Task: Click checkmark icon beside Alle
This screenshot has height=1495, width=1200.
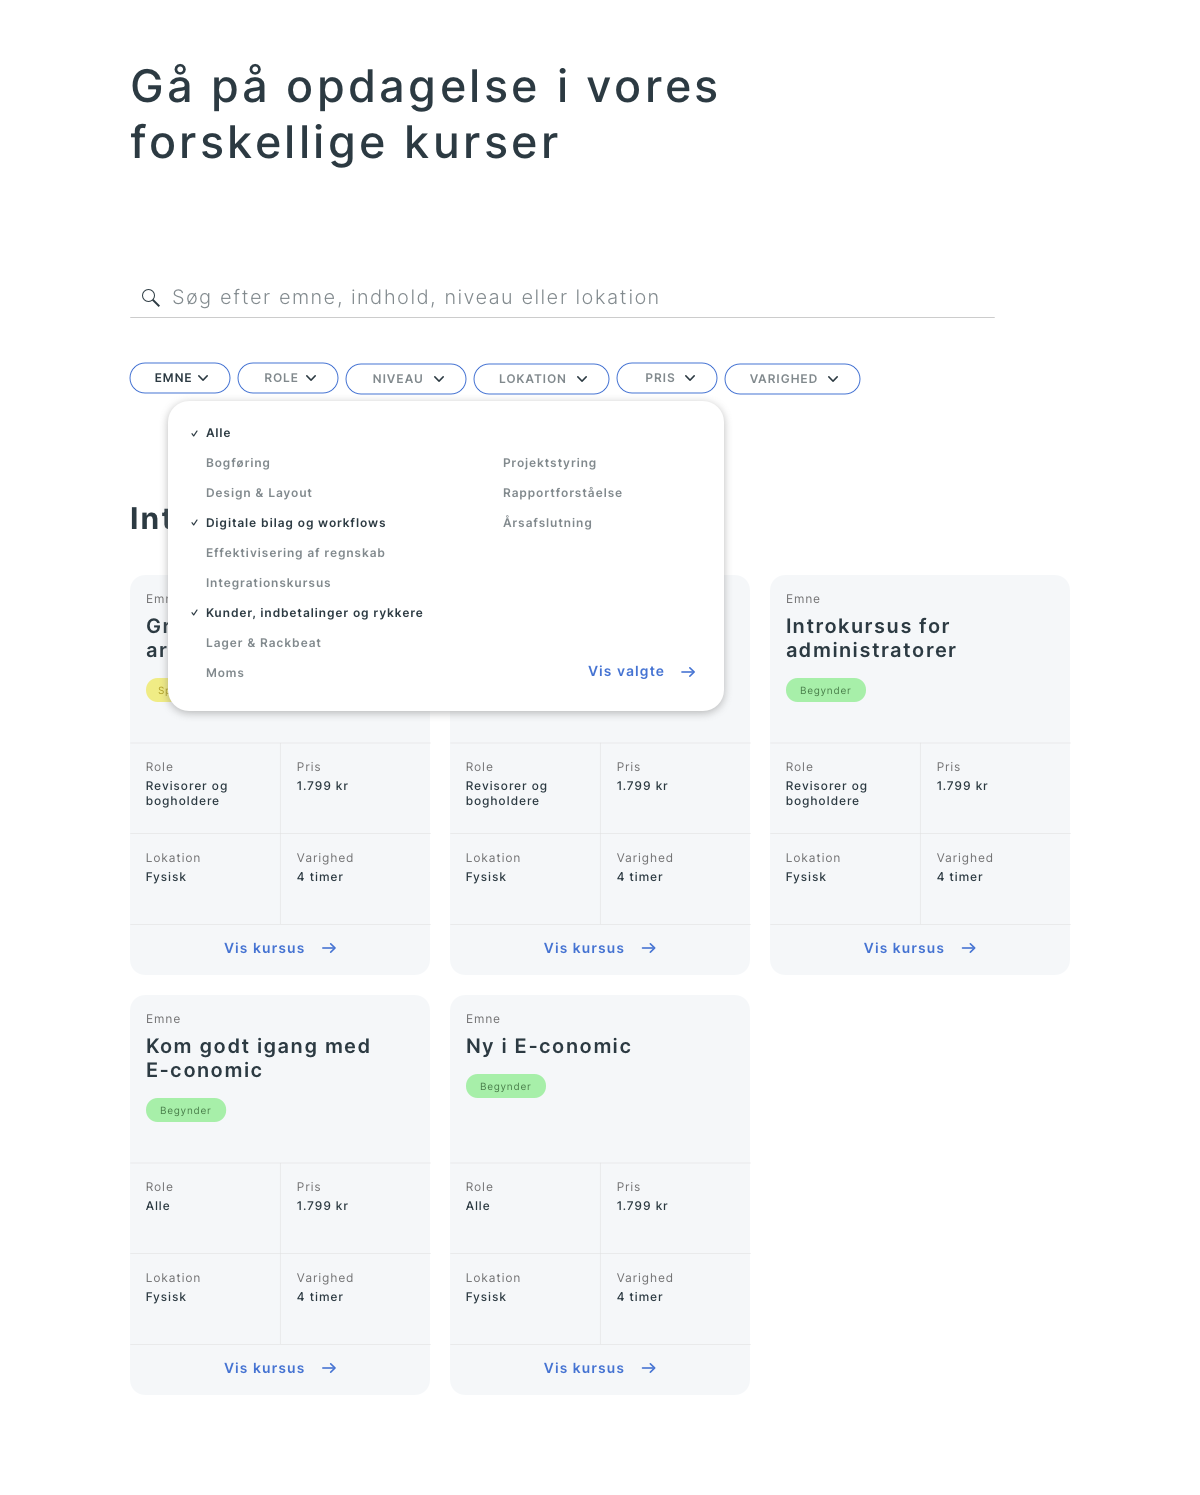Action: tap(194, 433)
